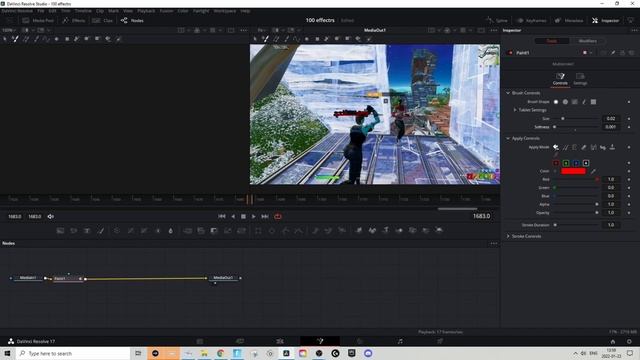640x360 pixels.
Task: Adjust the brush Size slider
Action: (576, 118)
